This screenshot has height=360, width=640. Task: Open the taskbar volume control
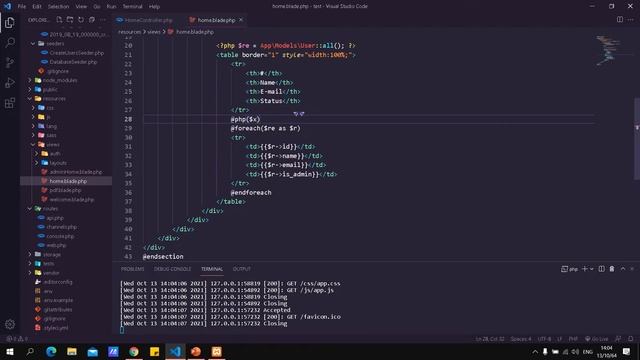575,351
